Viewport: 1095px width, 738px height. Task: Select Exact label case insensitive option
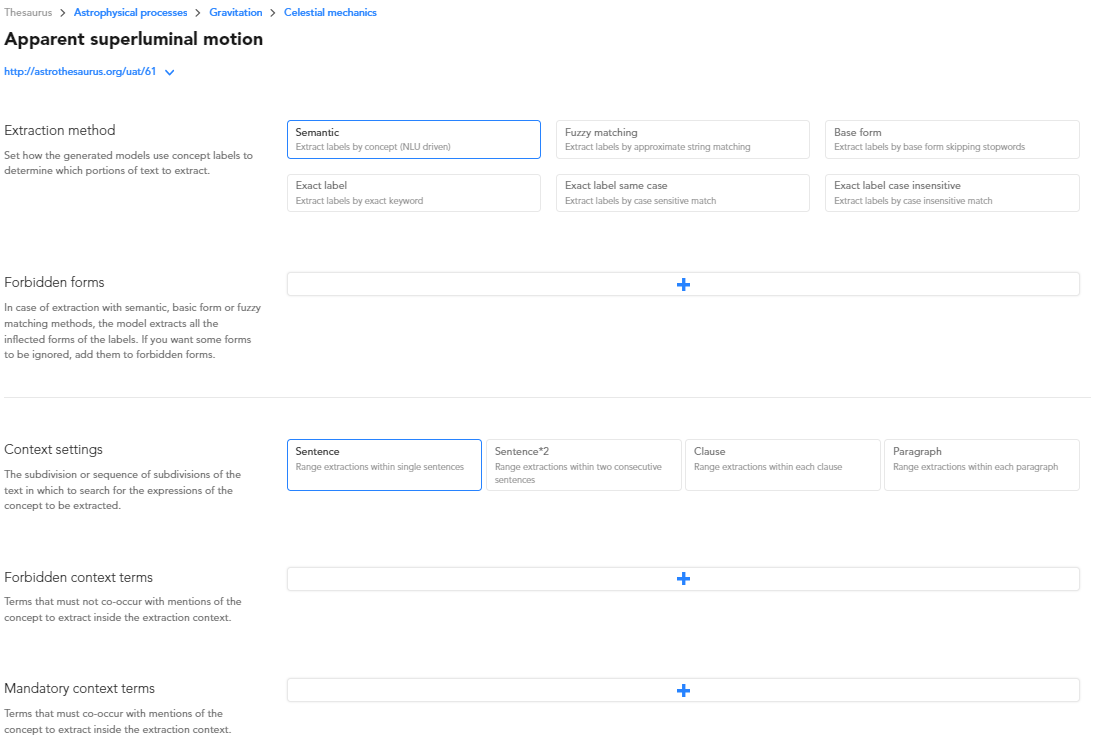951,193
